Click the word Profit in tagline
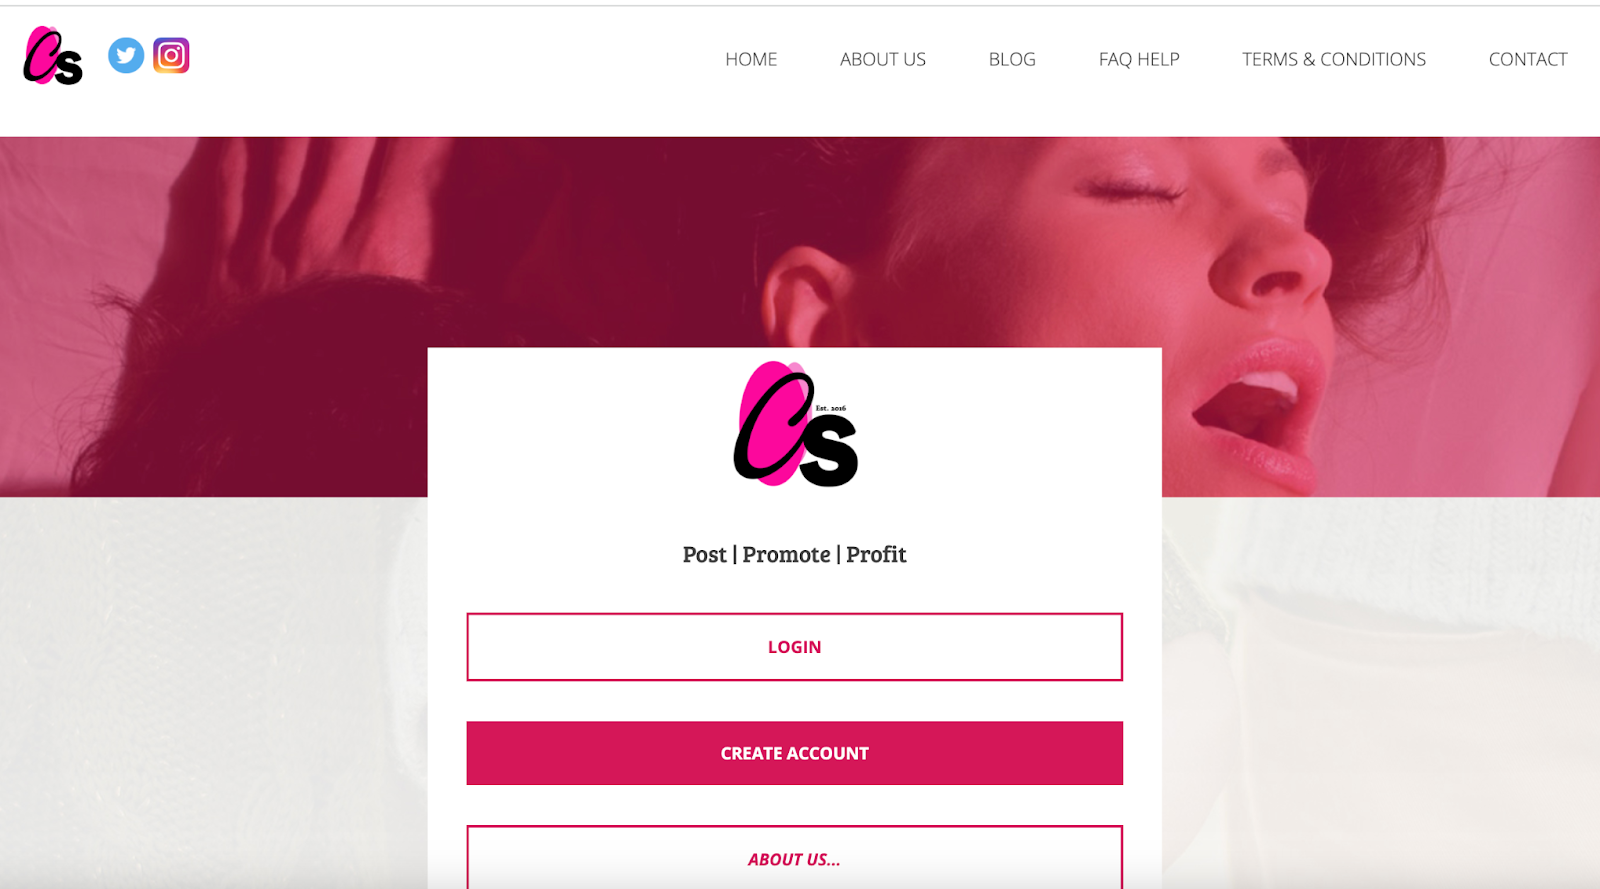 click(876, 555)
